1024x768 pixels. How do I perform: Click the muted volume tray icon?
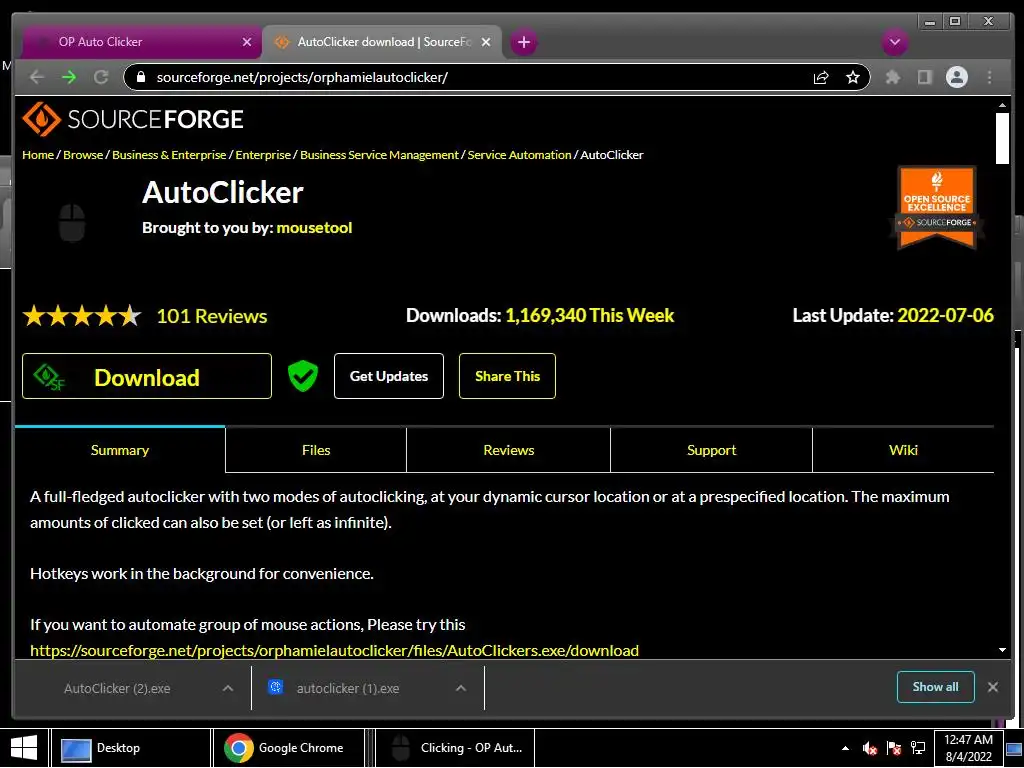(869, 748)
